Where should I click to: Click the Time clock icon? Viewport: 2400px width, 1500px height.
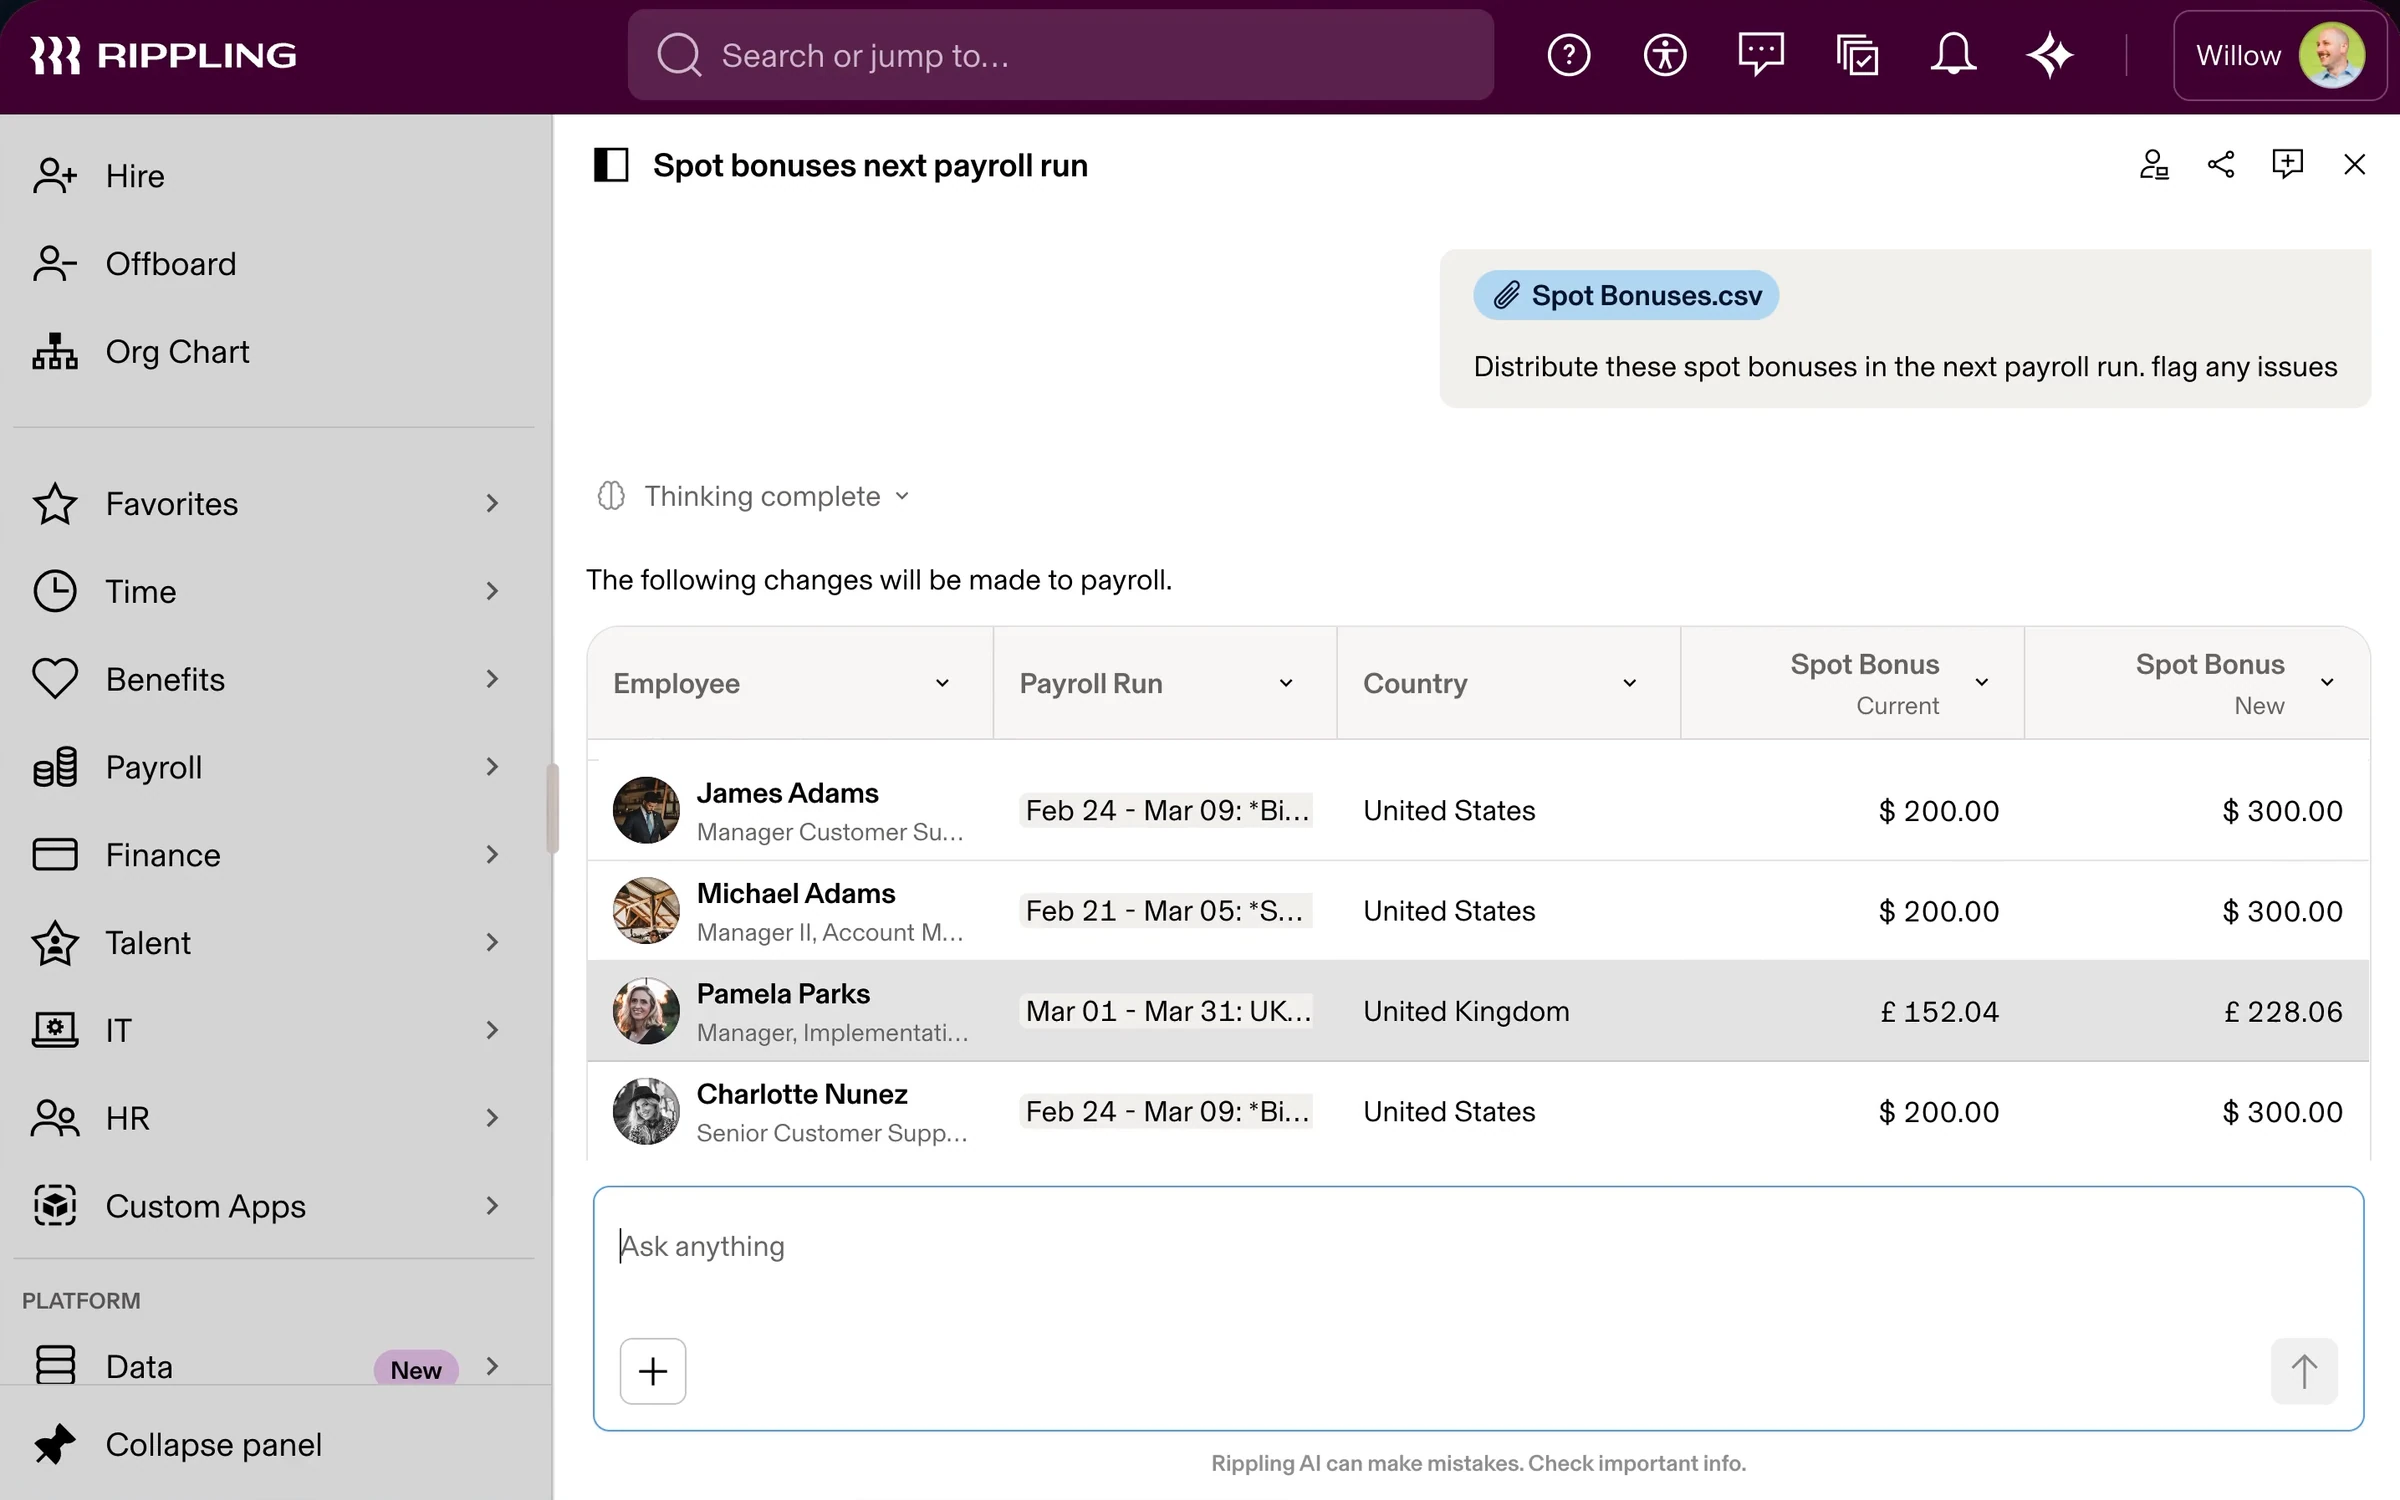pos(55,591)
